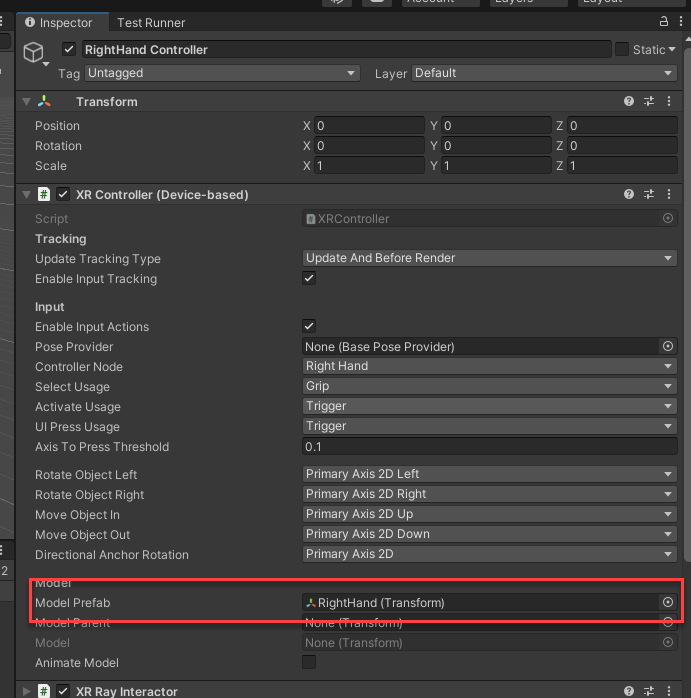Viewport: 691px width, 698px height.
Task: Click the Transform component icon
Action: click(44, 101)
